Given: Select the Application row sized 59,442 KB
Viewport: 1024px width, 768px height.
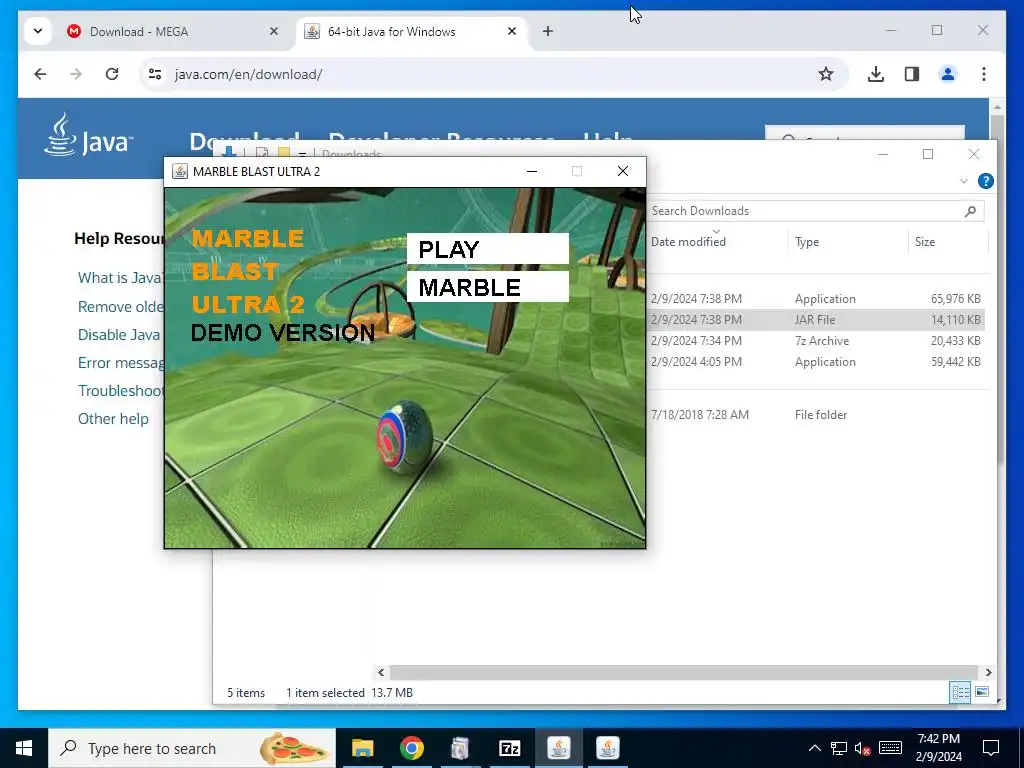Looking at the screenshot, I should click(x=815, y=362).
